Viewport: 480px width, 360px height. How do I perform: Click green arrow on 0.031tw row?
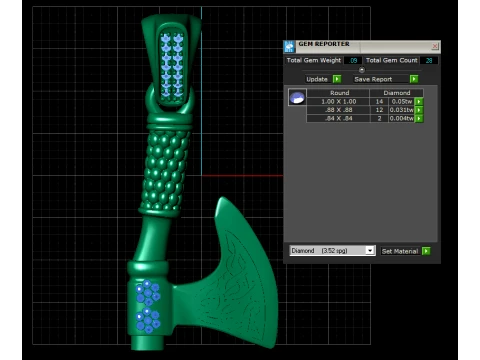click(419, 110)
